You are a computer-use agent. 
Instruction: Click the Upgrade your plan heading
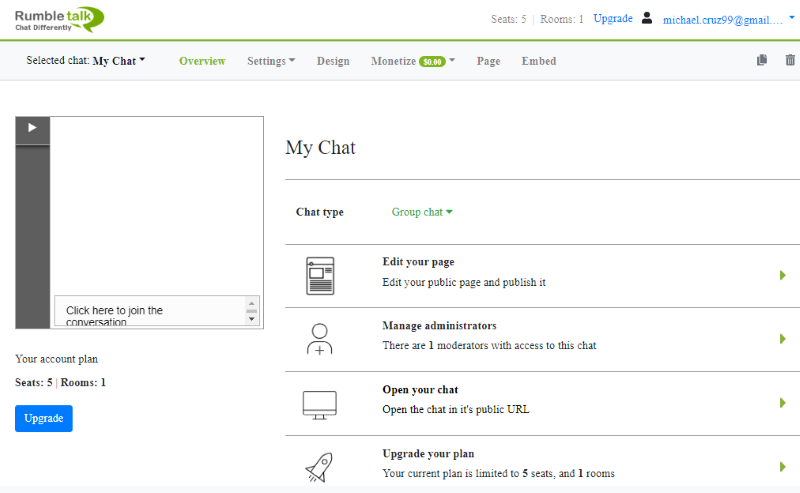click(429, 454)
